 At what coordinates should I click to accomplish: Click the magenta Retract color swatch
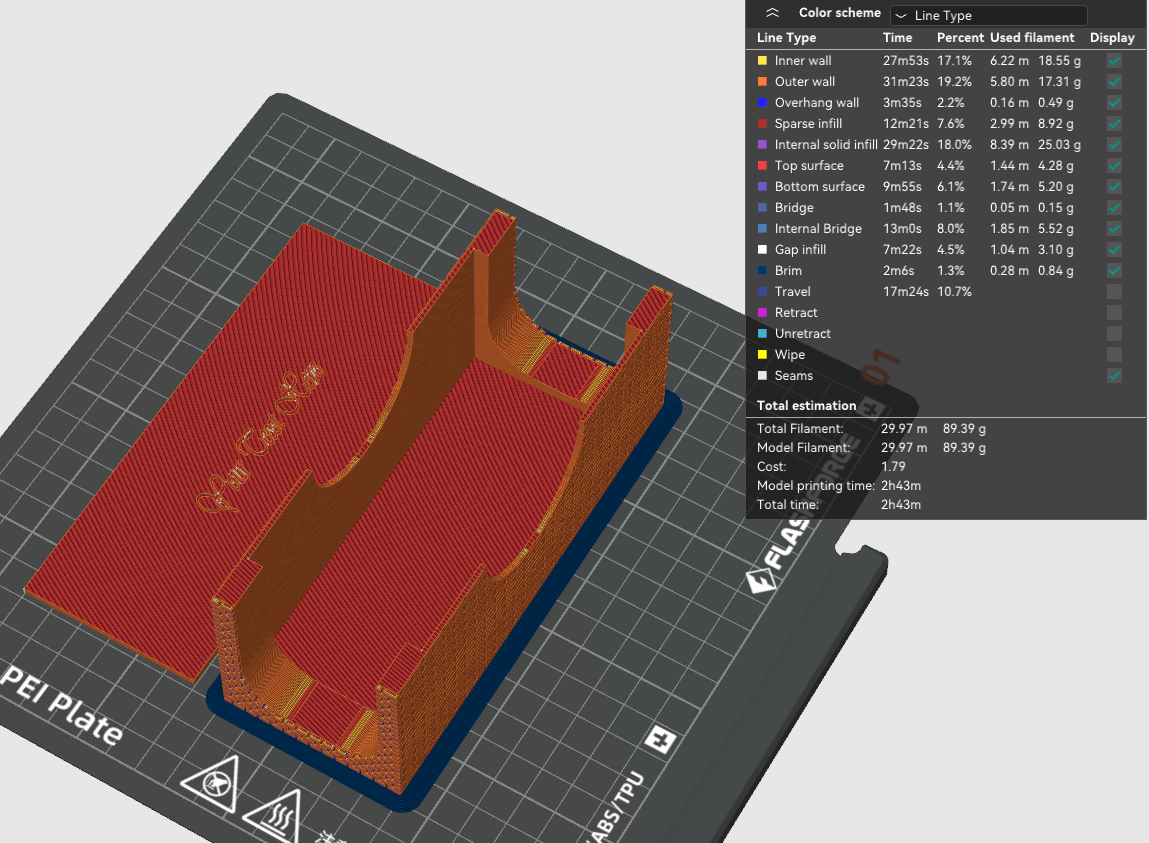click(762, 313)
